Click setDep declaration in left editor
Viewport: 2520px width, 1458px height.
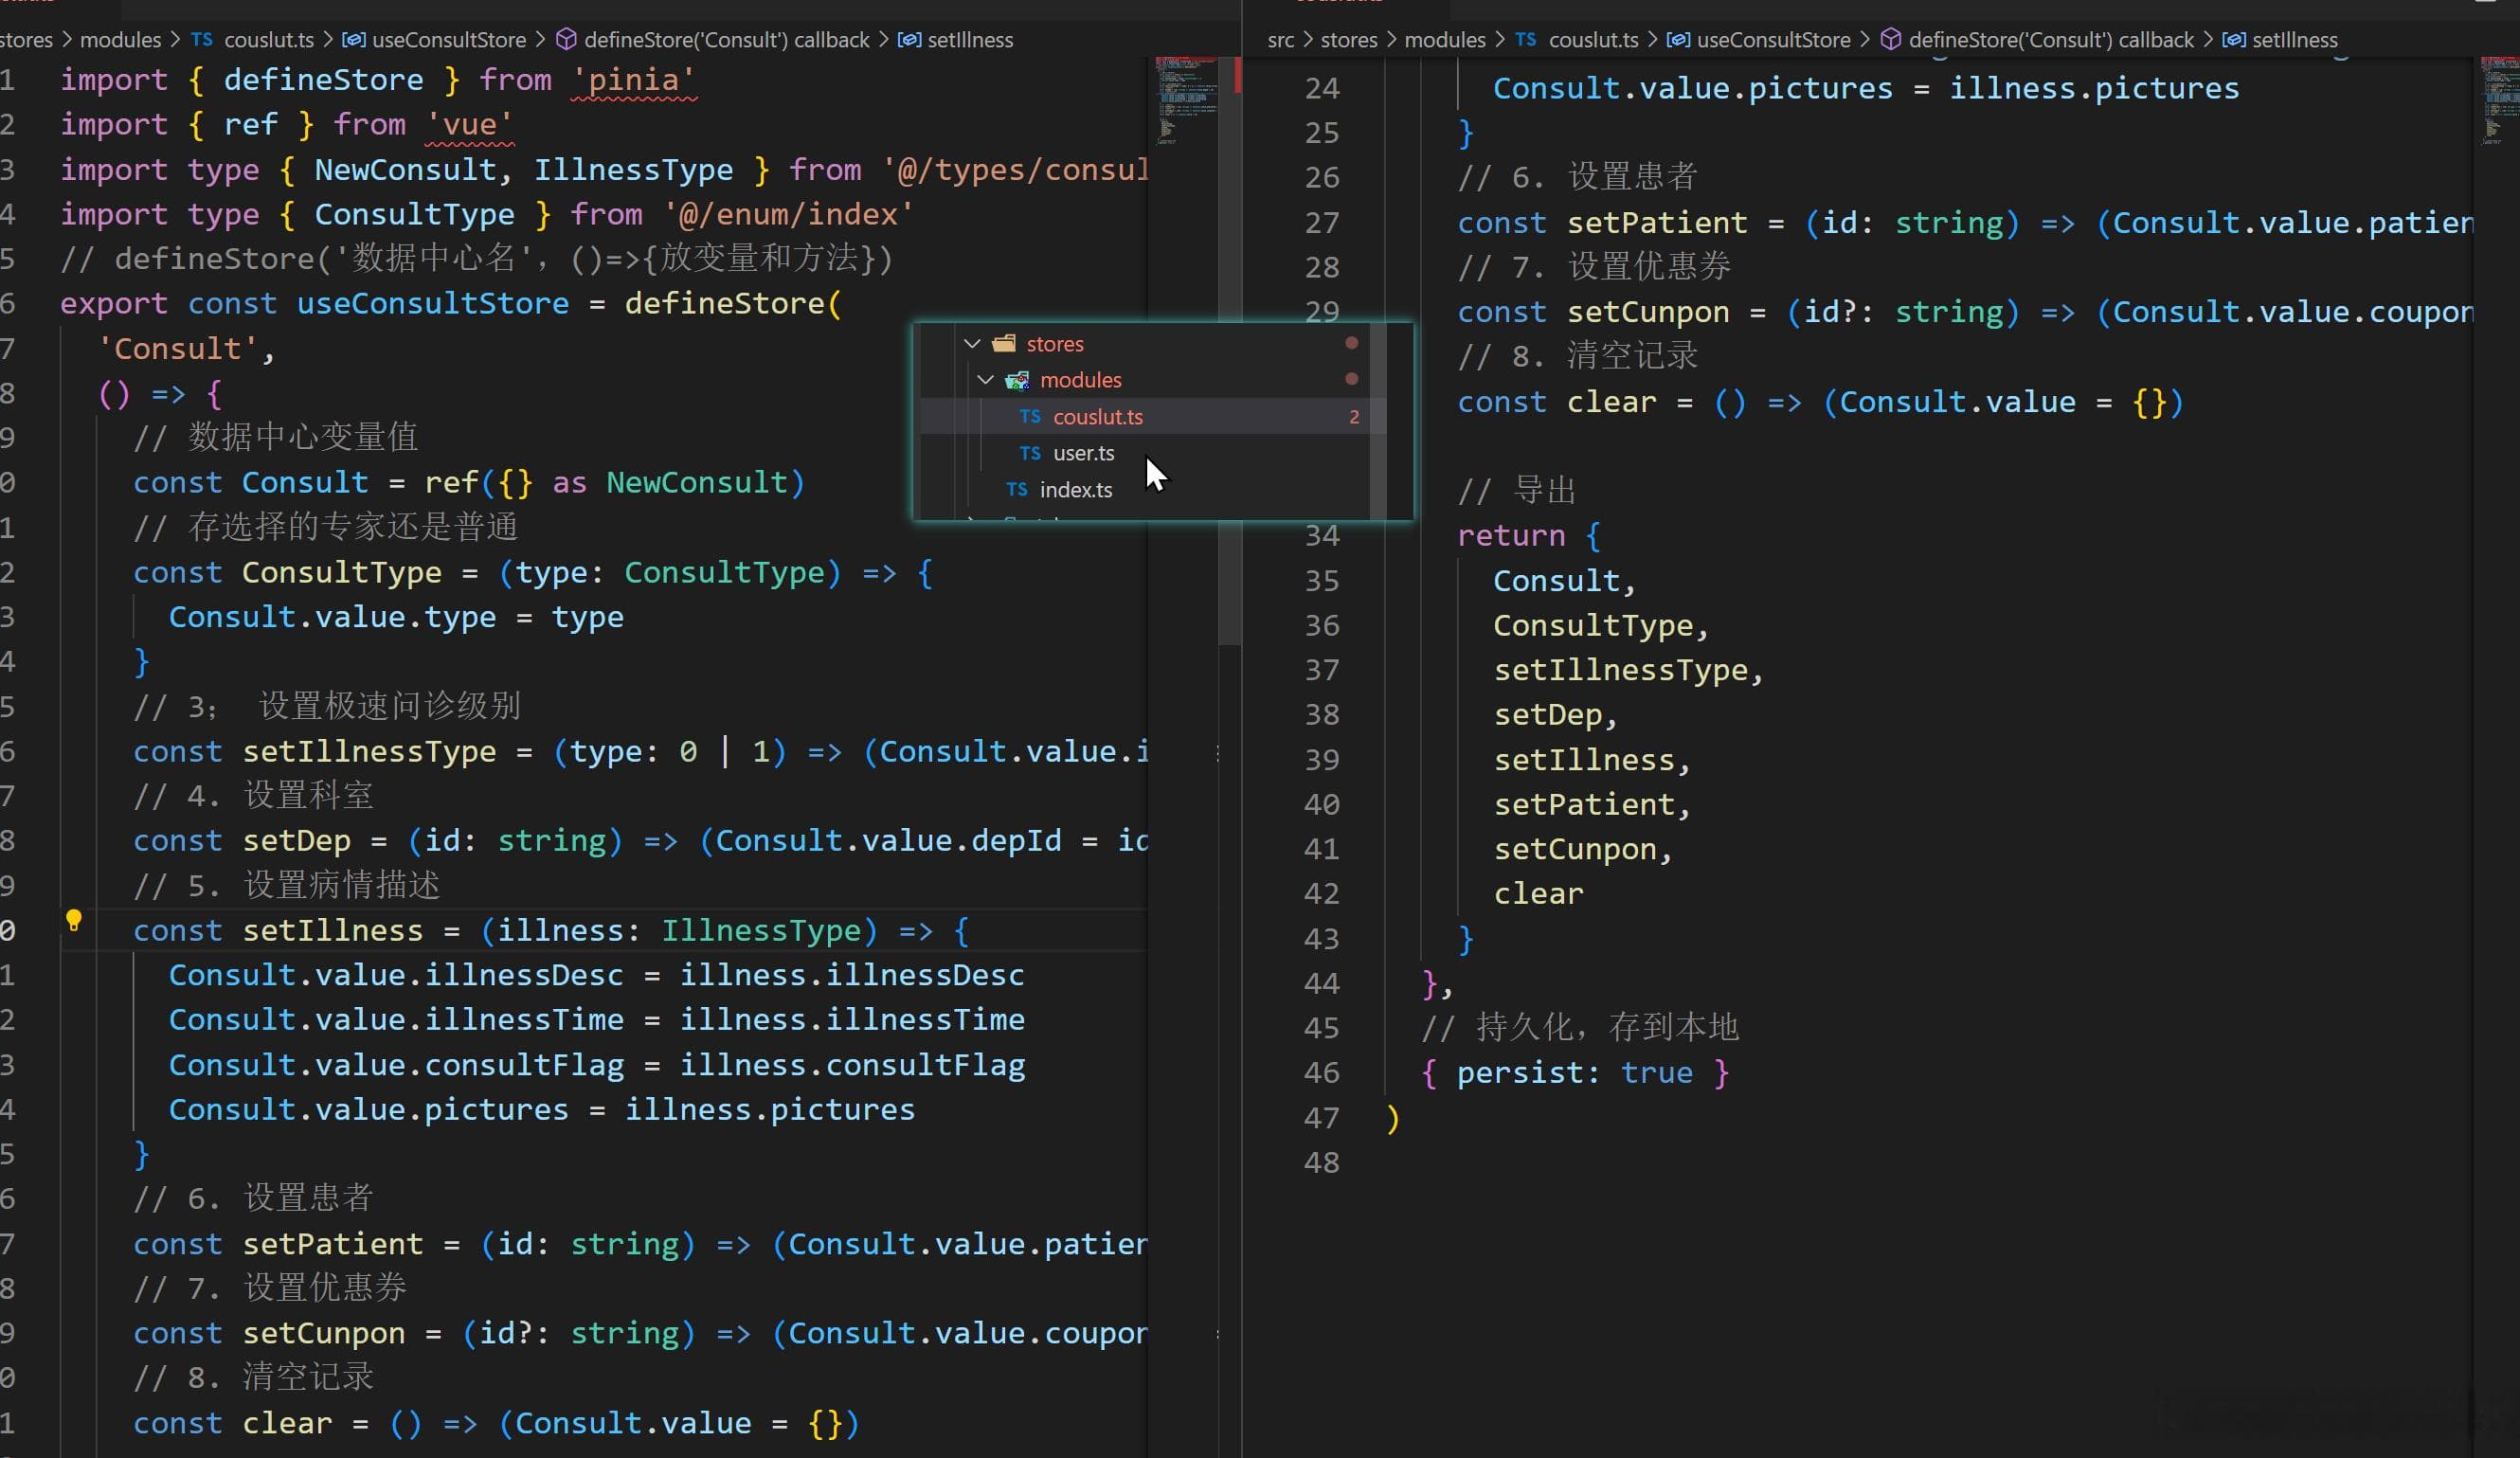[296, 841]
